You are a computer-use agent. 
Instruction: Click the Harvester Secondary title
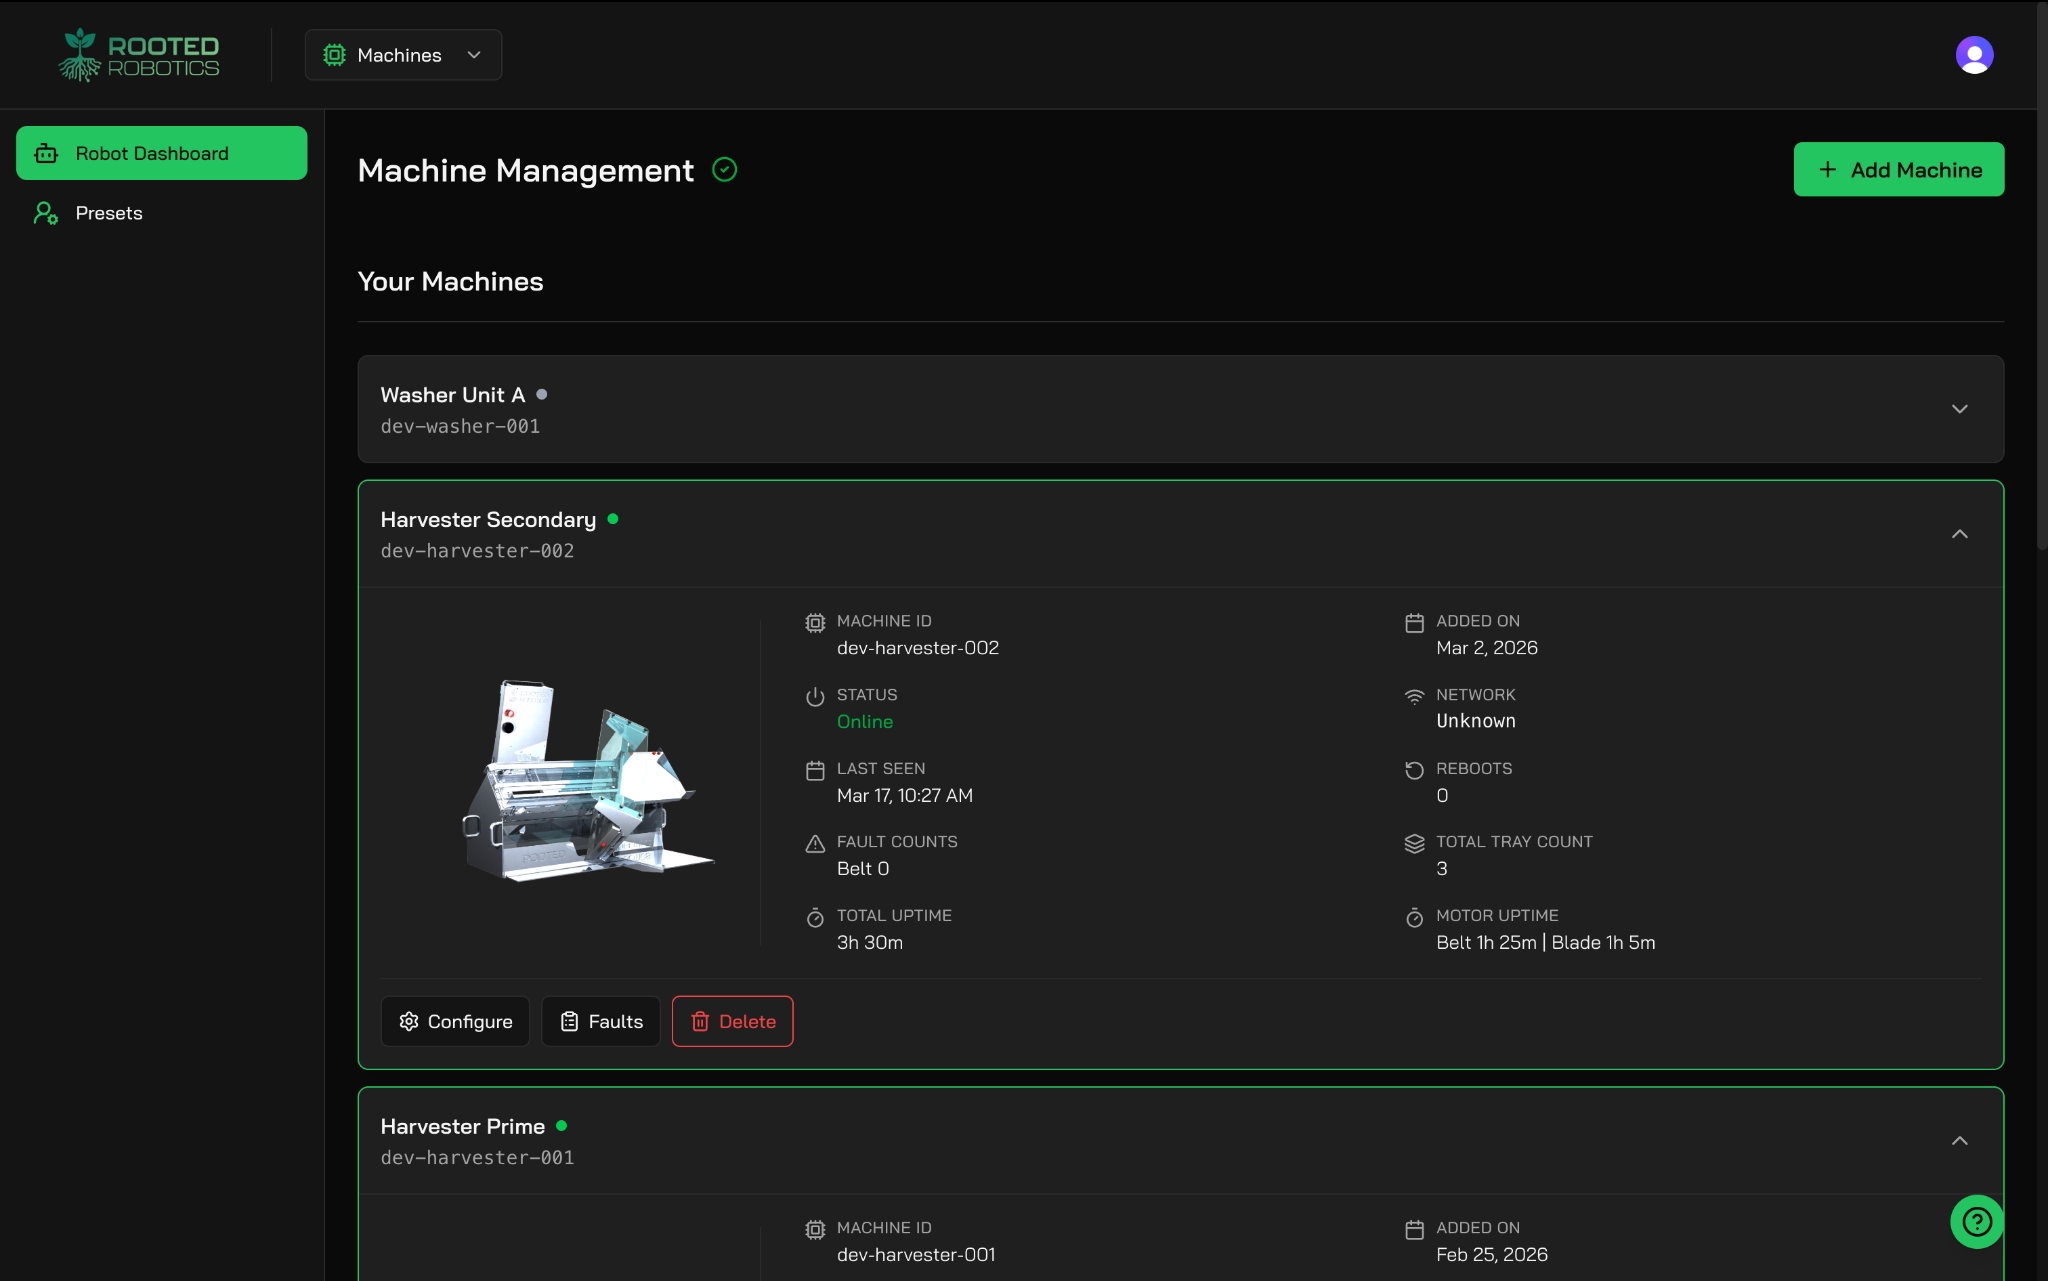point(488,520)
